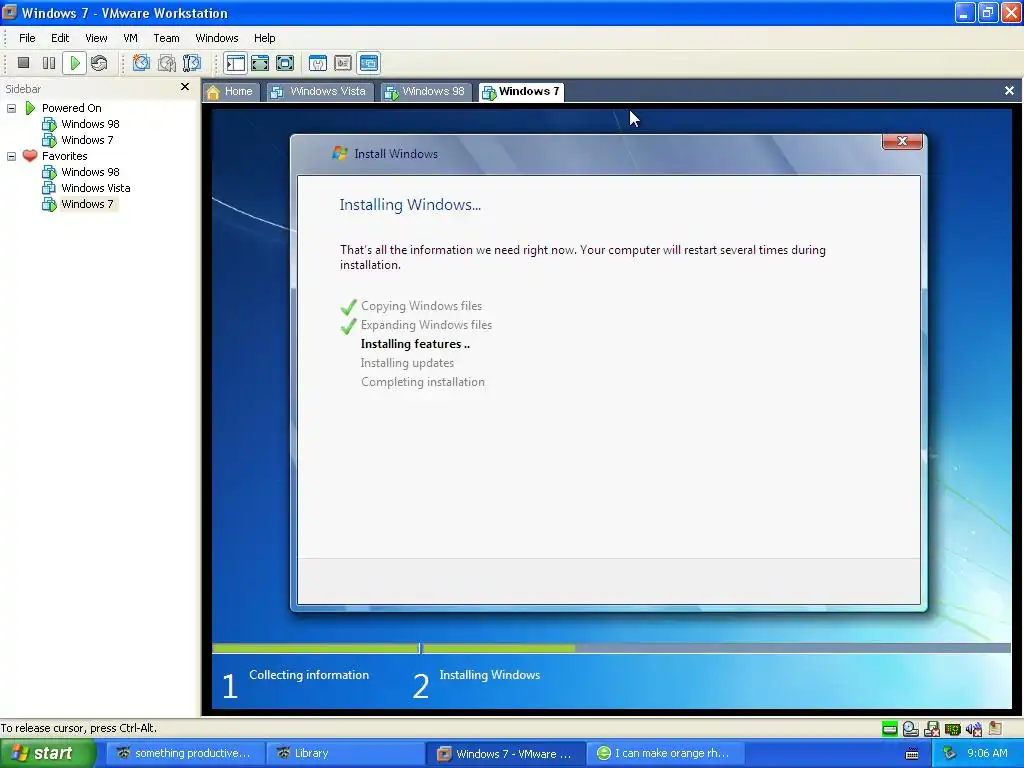
Task: Switch to the Windows Vista tab
Action: click(319, 91)
